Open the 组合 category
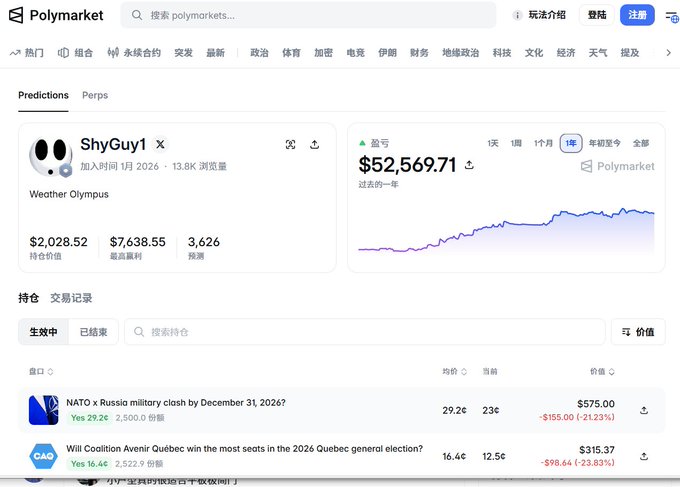This screenshot has height=487, width=680. (75, 53)
